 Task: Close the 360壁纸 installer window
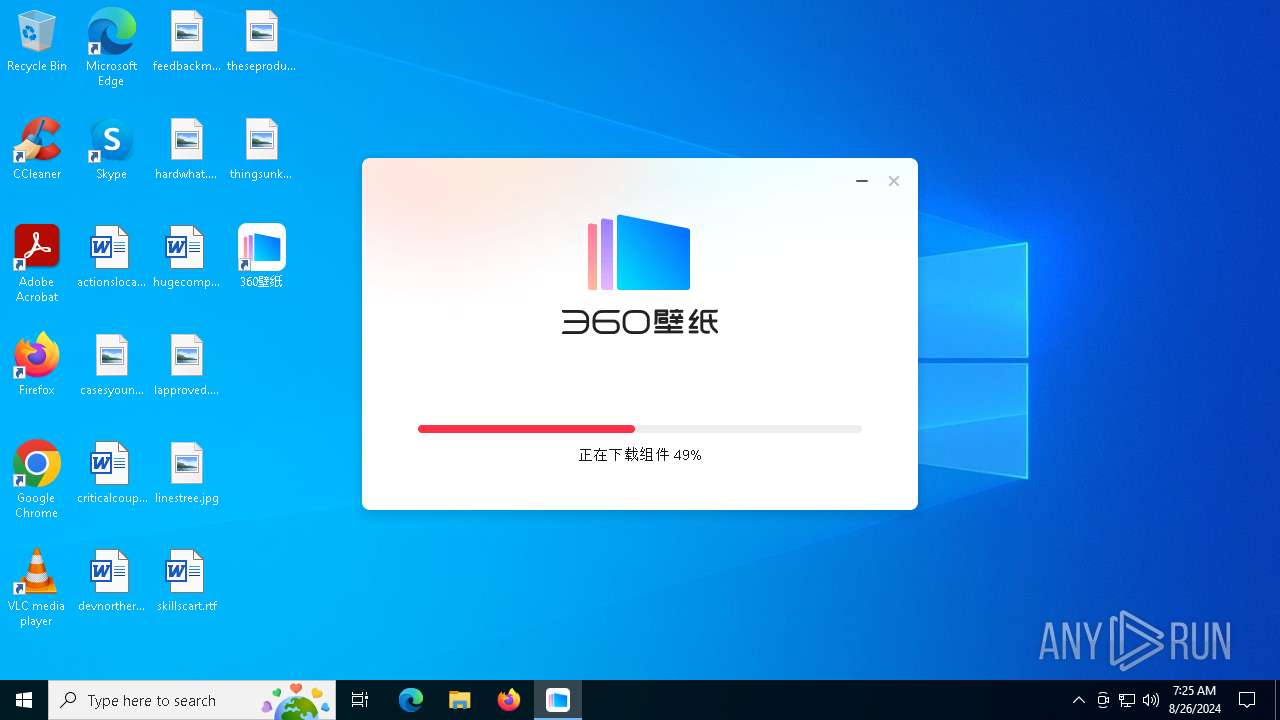(894, 181)
